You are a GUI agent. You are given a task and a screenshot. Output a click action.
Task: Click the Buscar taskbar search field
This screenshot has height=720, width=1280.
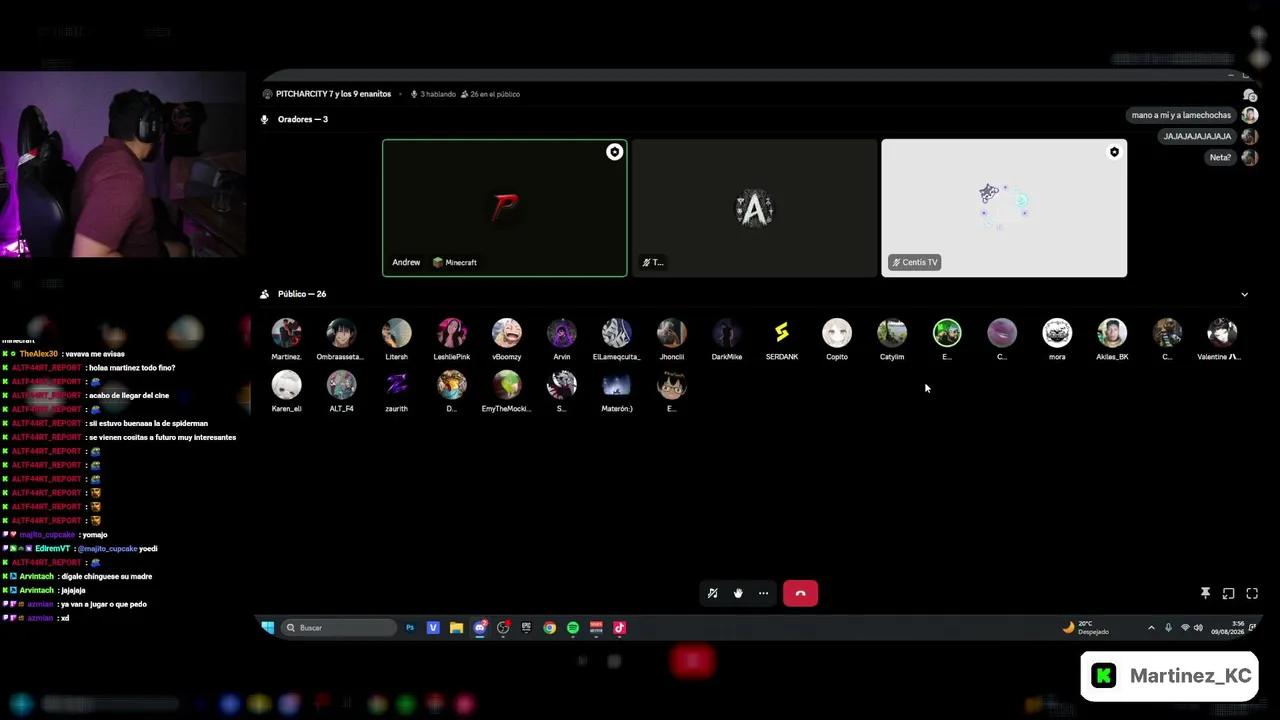click(339, 628)
